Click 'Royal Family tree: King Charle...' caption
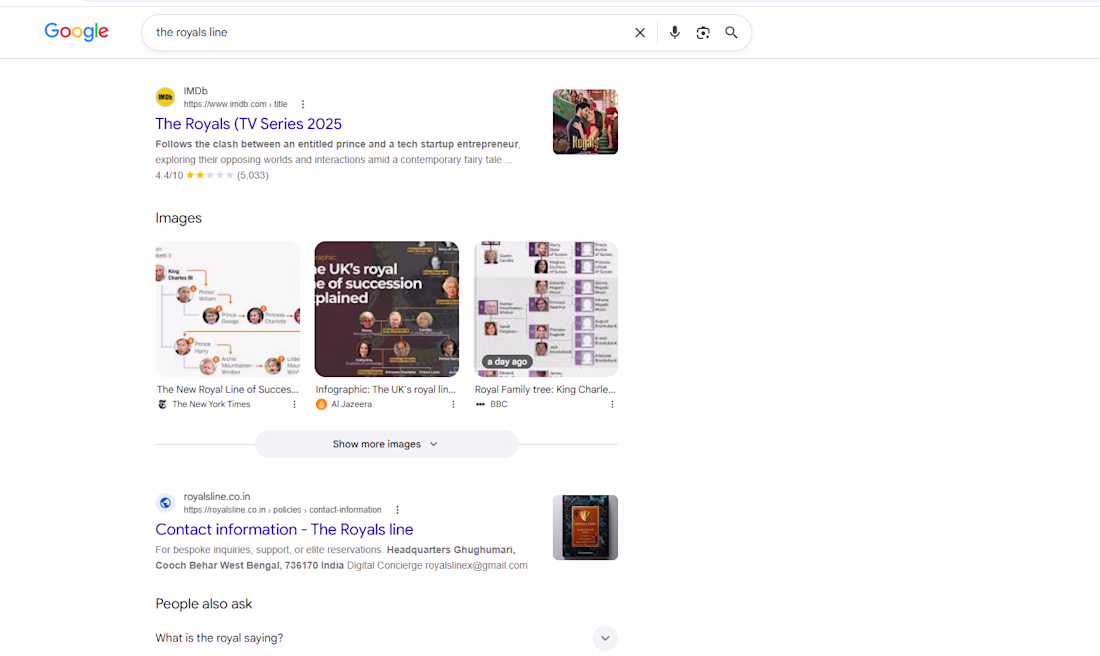 [x=544, y=389]
